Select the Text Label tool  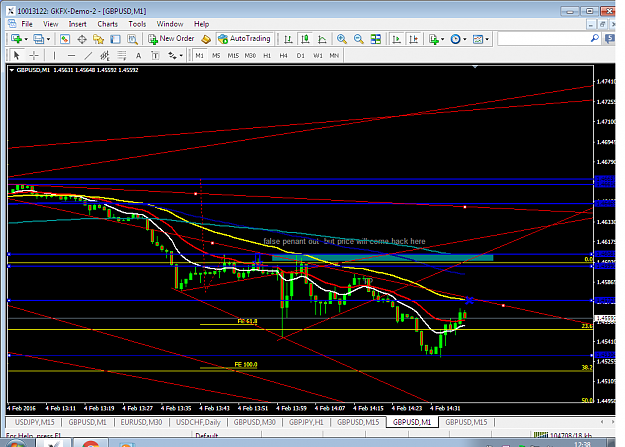(155, 55)
